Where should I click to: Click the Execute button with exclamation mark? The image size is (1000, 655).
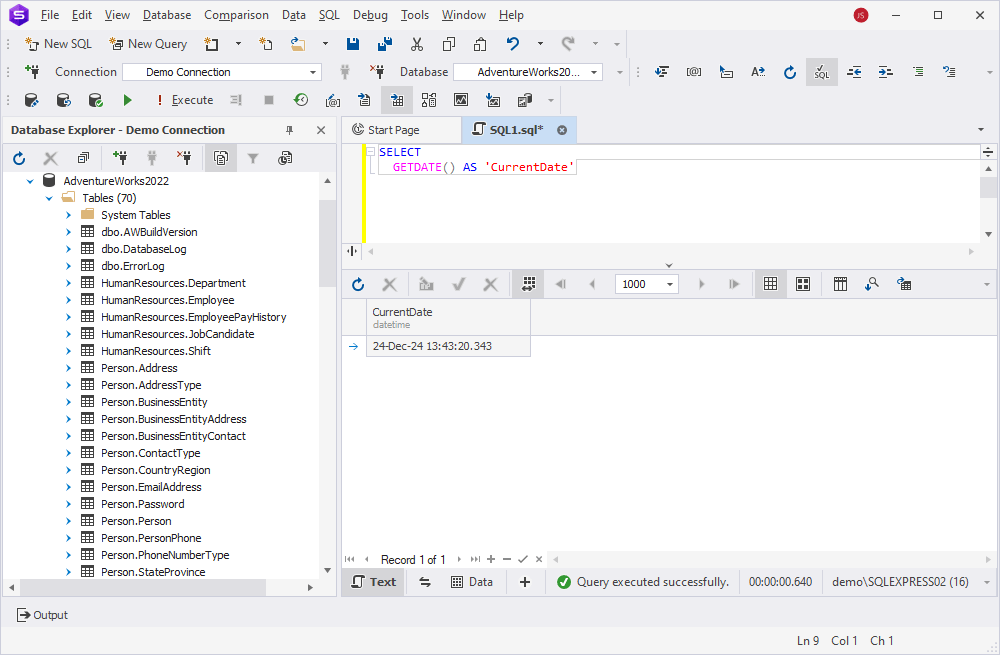pos(186,100)
